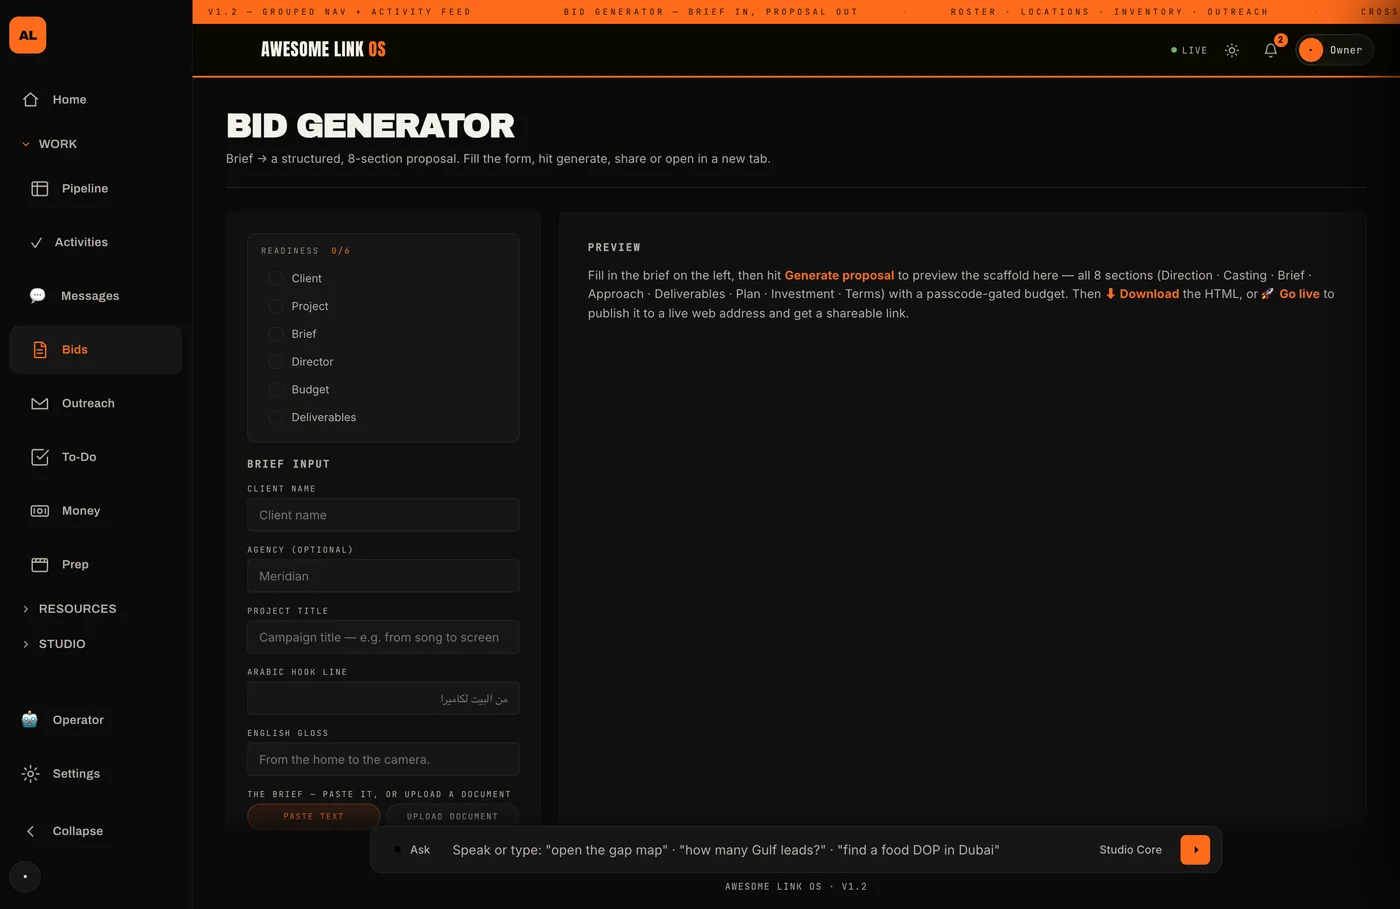Click Collapse to shrink the sidebar
Screen dimensions: 1400x909
click(96, 831)
